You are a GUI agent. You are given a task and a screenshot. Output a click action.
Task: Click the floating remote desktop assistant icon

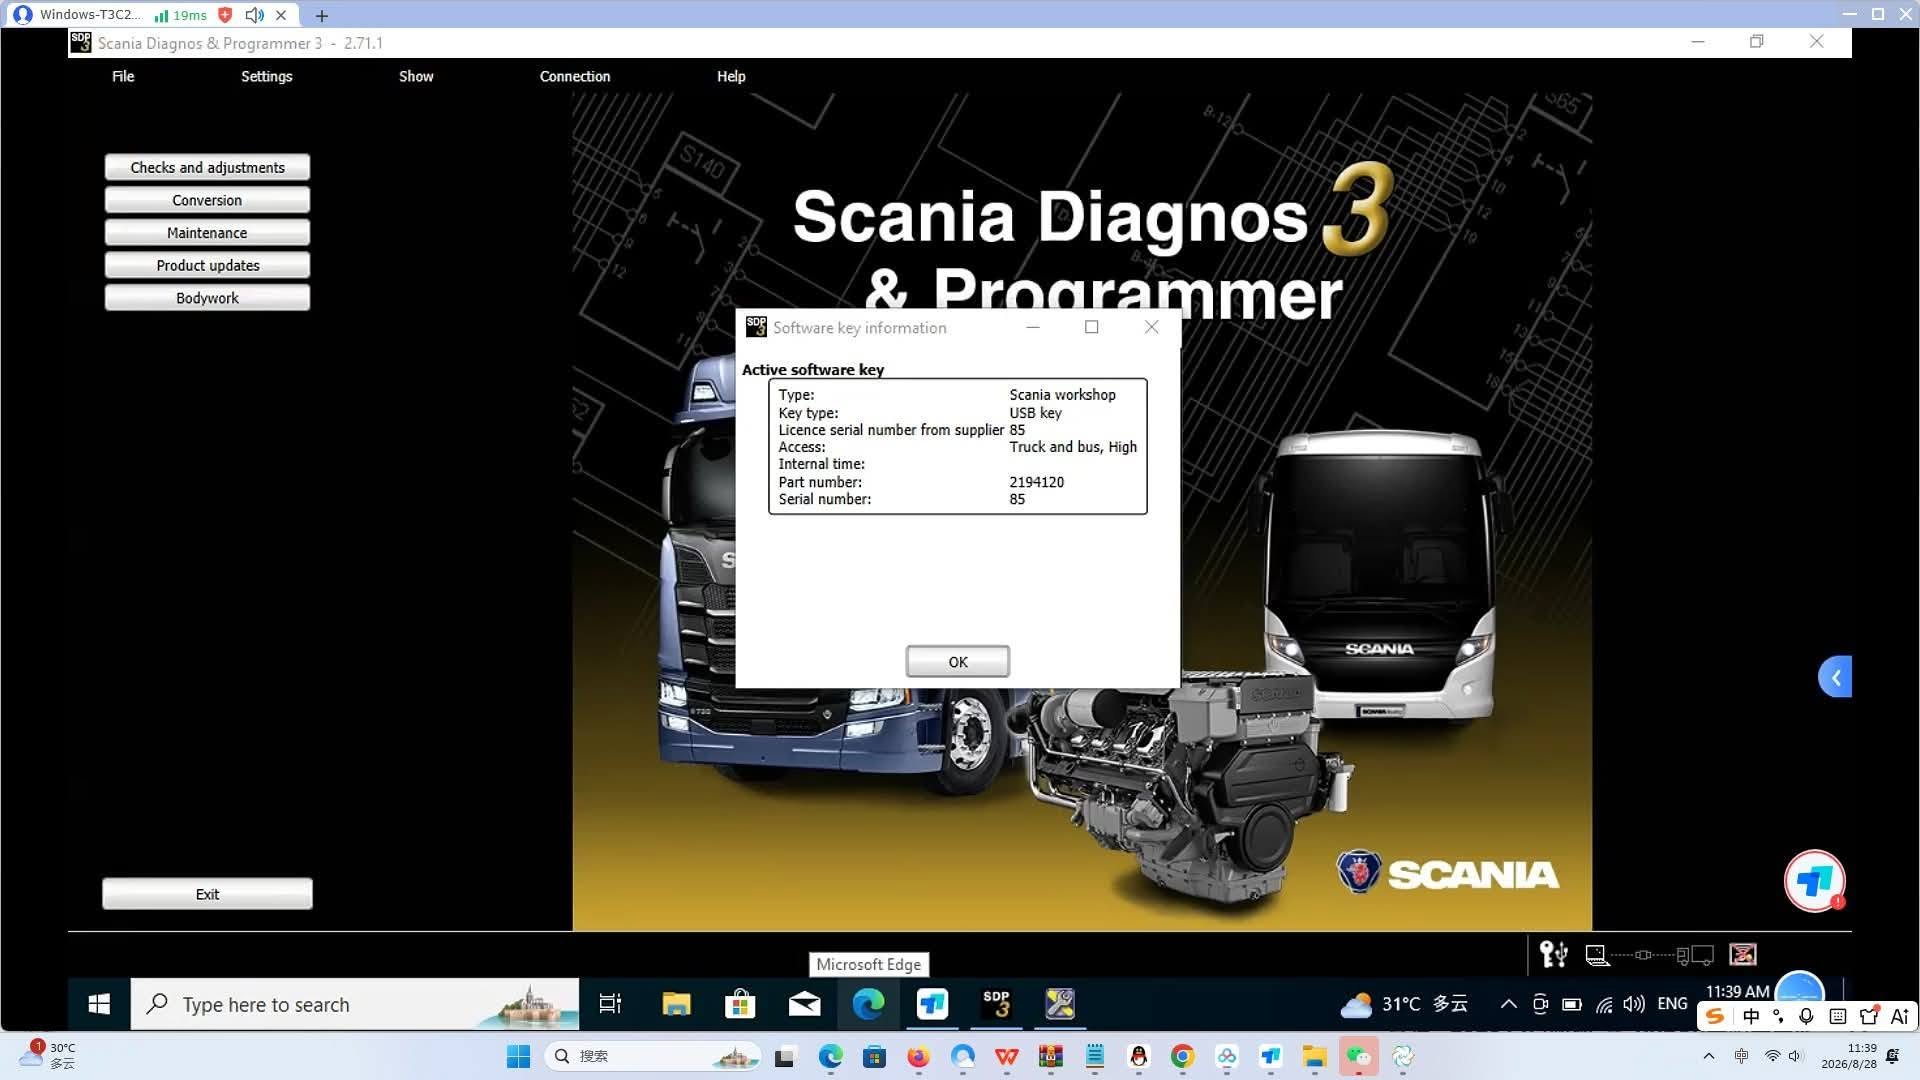[1814, 881]
